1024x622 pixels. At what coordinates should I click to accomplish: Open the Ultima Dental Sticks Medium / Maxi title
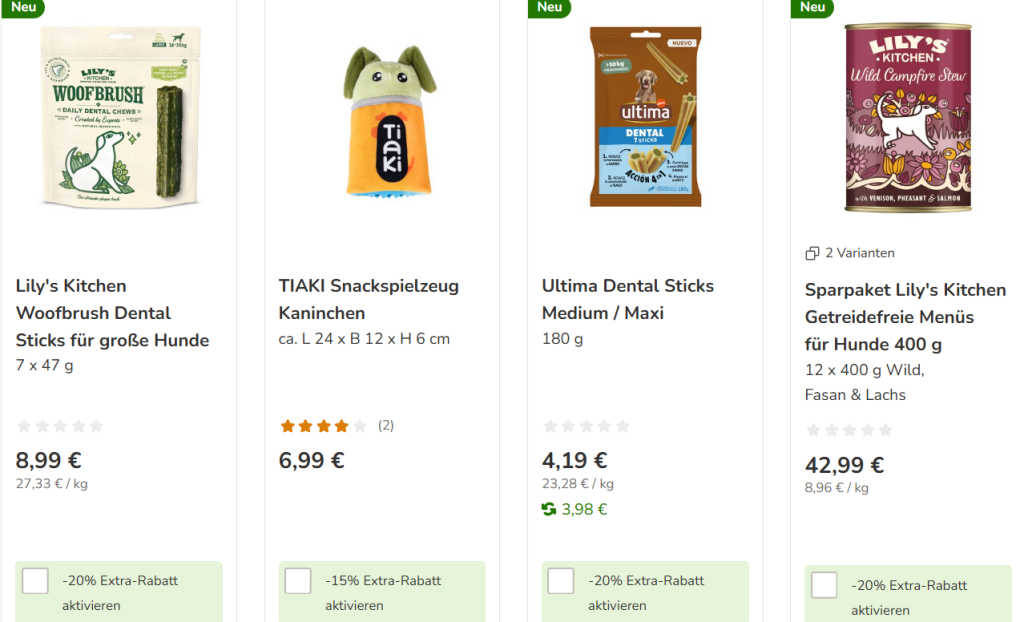click(627, 299)
